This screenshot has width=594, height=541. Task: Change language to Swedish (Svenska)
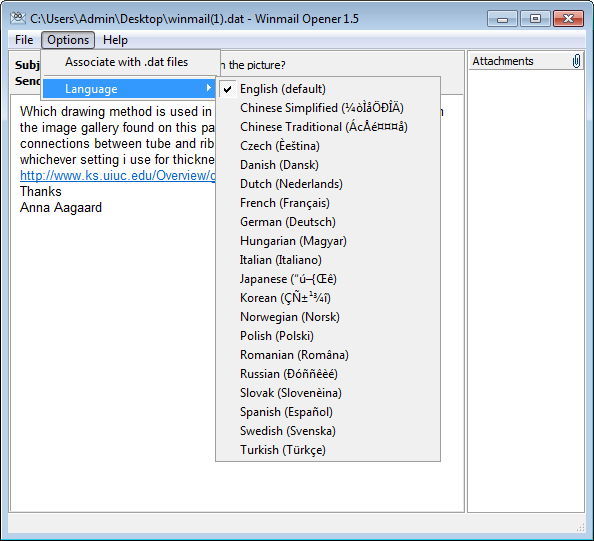[x=328, y=431]
